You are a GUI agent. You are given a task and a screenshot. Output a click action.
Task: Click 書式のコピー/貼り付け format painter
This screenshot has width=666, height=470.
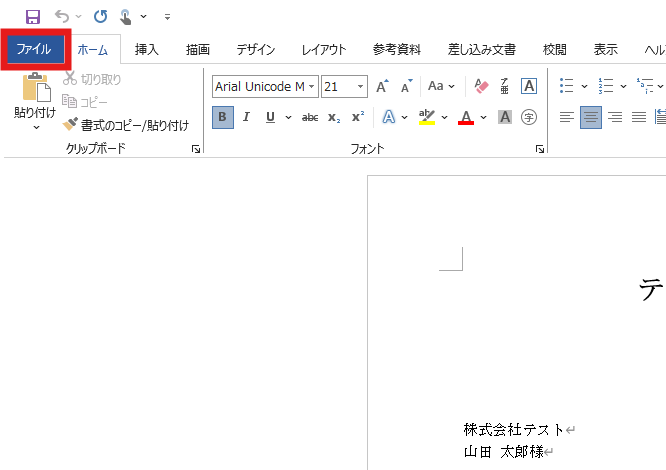(126, 125)
